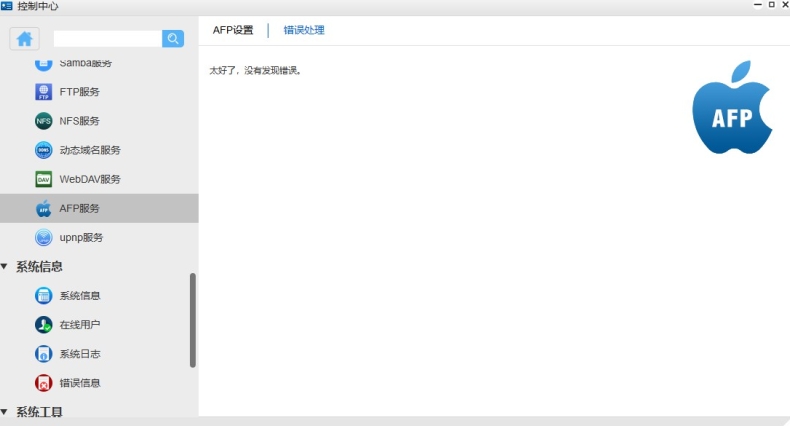The height and width of the screenshot is (426, 790).
Task: Click the blue search magnifier button
Action: click(173, 39)
